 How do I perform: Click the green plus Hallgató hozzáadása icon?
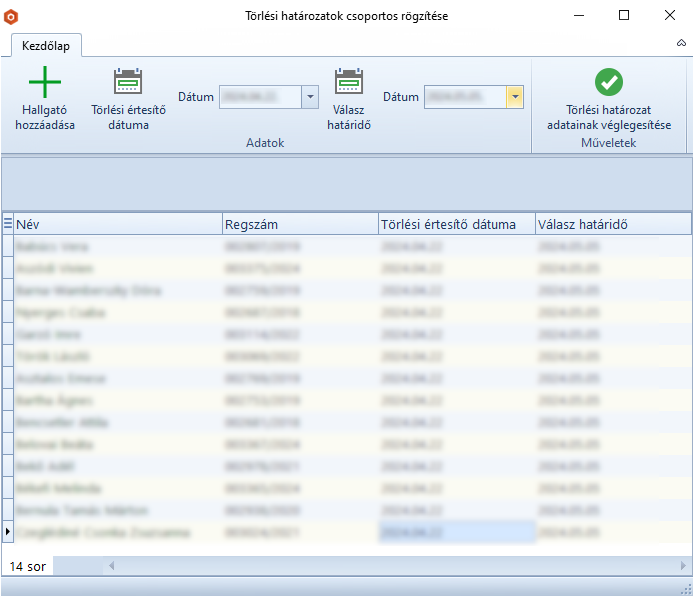[x=45, y=83]
